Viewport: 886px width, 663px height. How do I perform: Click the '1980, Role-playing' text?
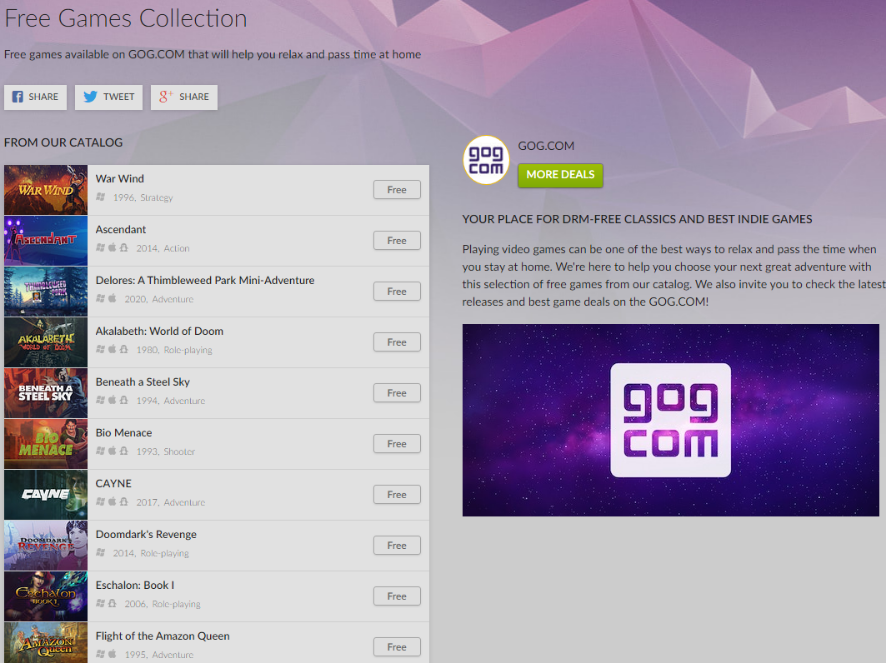click(x=174, y=350)
